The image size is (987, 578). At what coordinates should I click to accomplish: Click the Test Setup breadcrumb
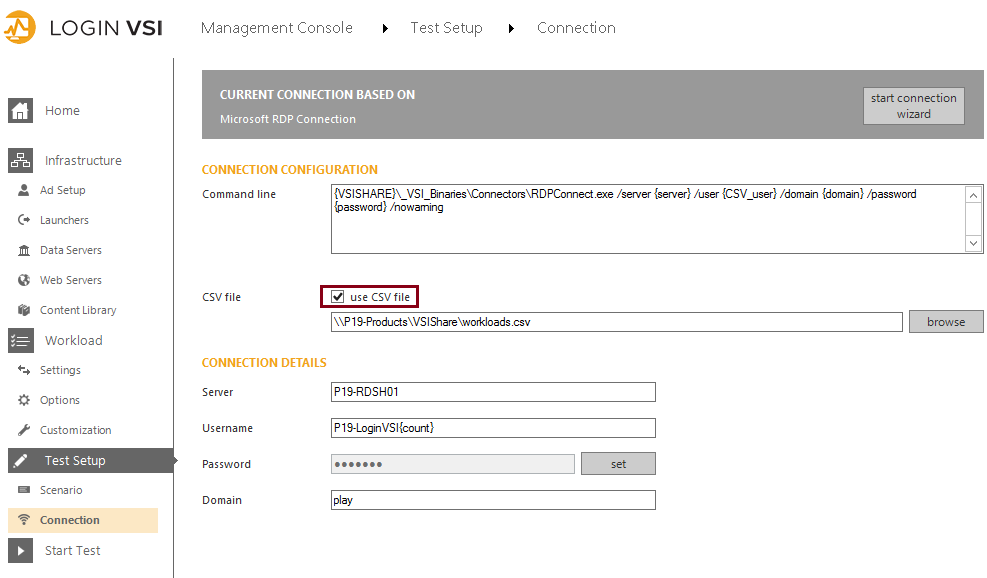coord(446,28)
